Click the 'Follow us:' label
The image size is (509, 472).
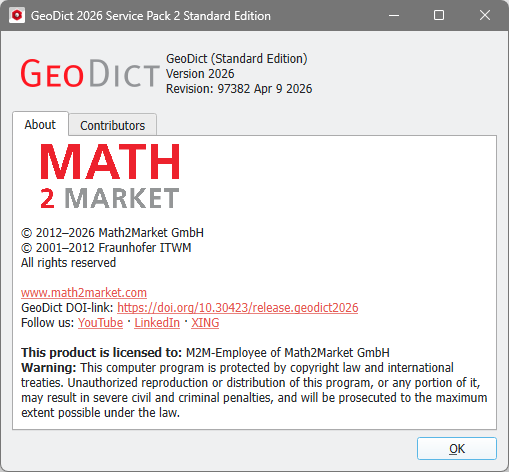[47, 323]
